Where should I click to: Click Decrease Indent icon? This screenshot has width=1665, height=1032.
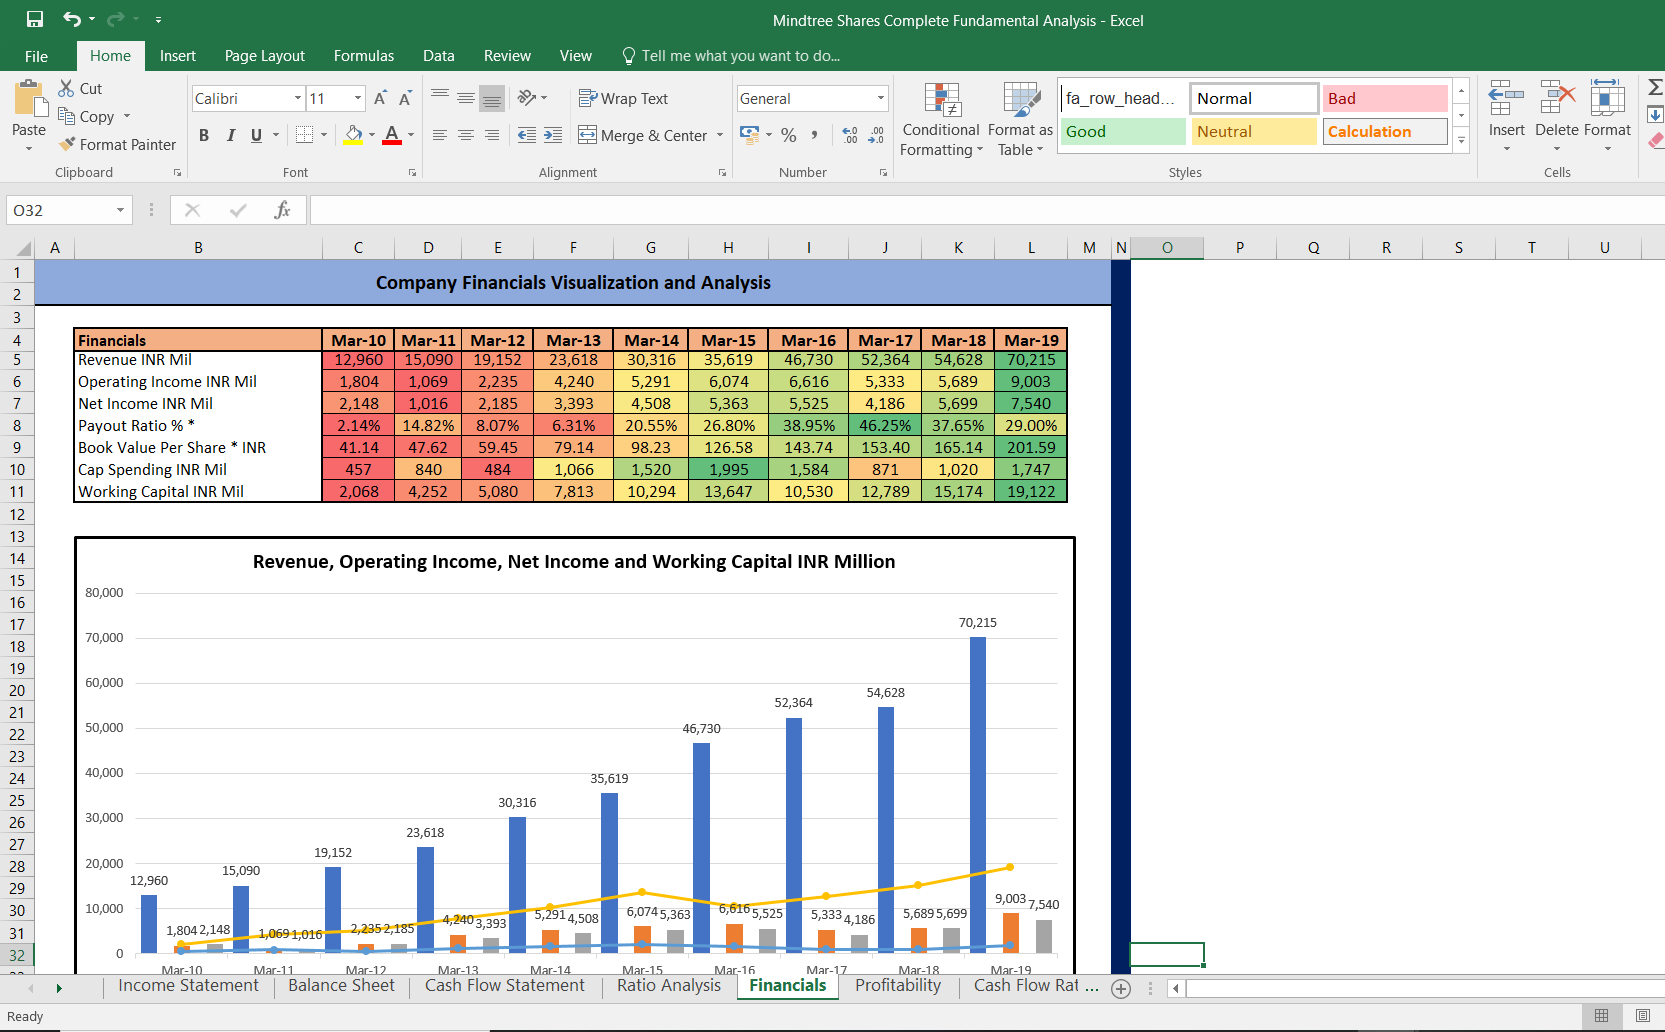click(527, 135)
